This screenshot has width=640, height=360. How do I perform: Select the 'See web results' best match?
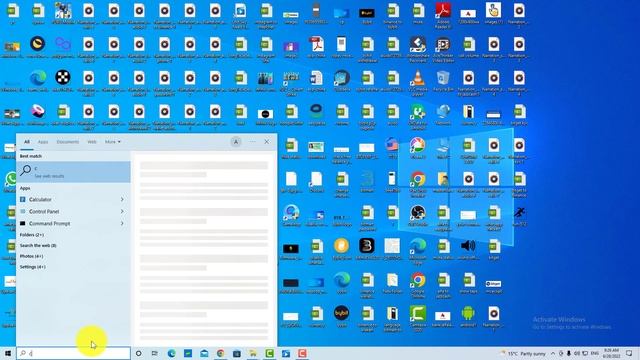point(73,172)
